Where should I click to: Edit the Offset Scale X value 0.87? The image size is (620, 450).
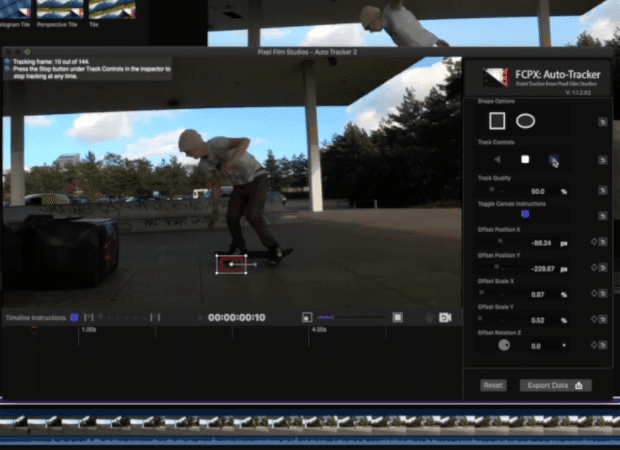(x=538, y=295)
